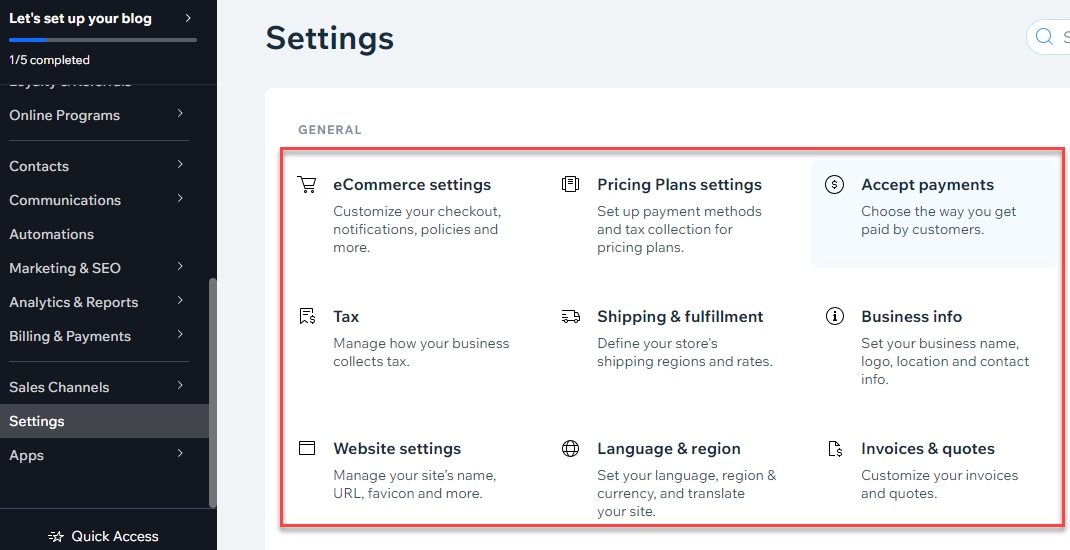The image size is (1070, 550).
Task: Expand the Apps menu chevron
Action: point(180,454)
